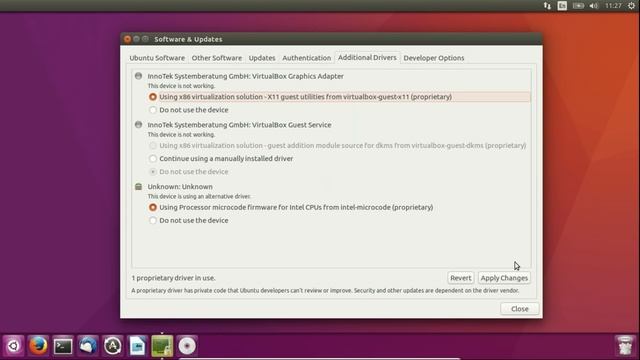
Task: Click the 'InnoTek Systemberatung GmbH: VirtualBox Graphics Adapter' heading
Action: click(x=245, y=76)
